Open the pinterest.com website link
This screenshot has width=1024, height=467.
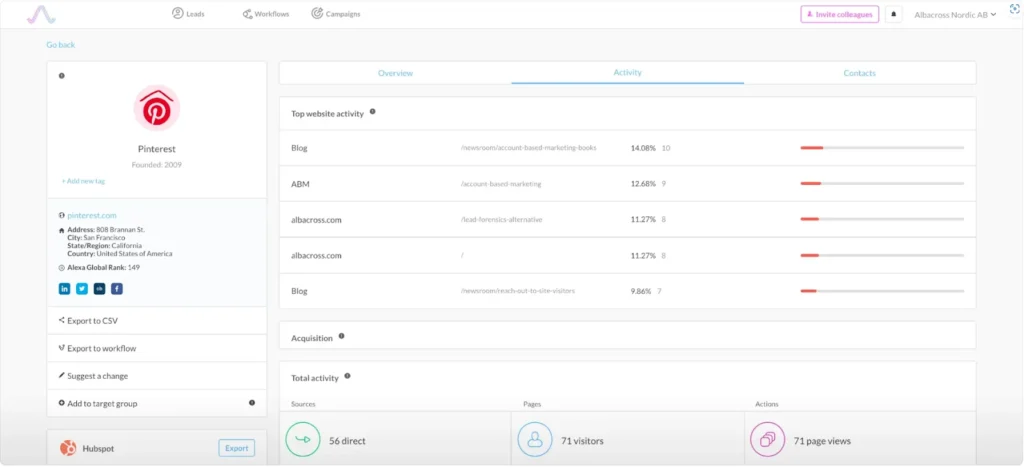coord(91,215)
